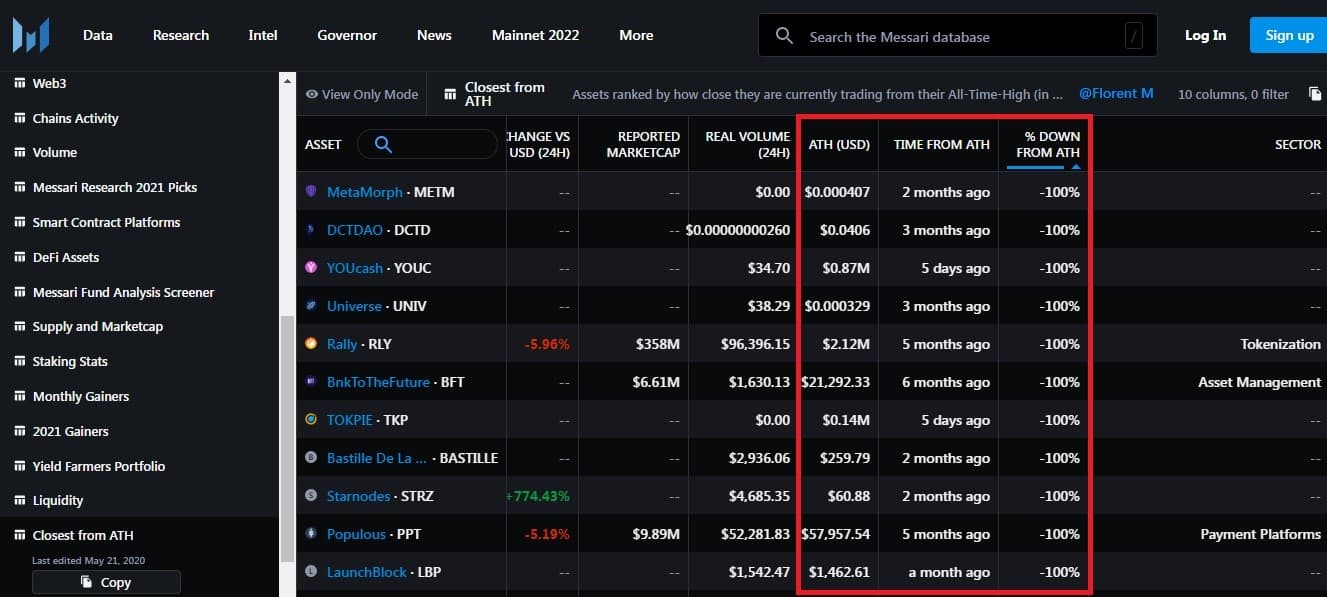Open the MetaMorph asset link

365,192
